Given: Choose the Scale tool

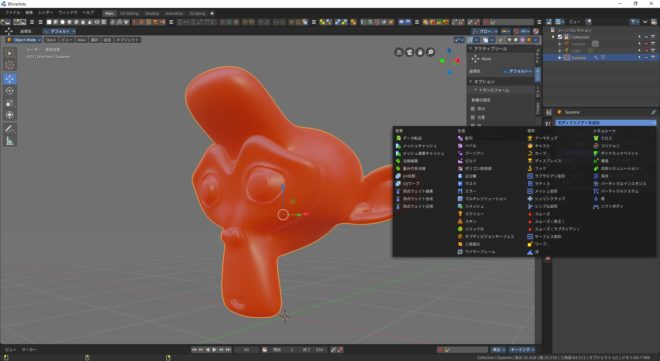Looking at the screenshot, I should click(10, 103).
